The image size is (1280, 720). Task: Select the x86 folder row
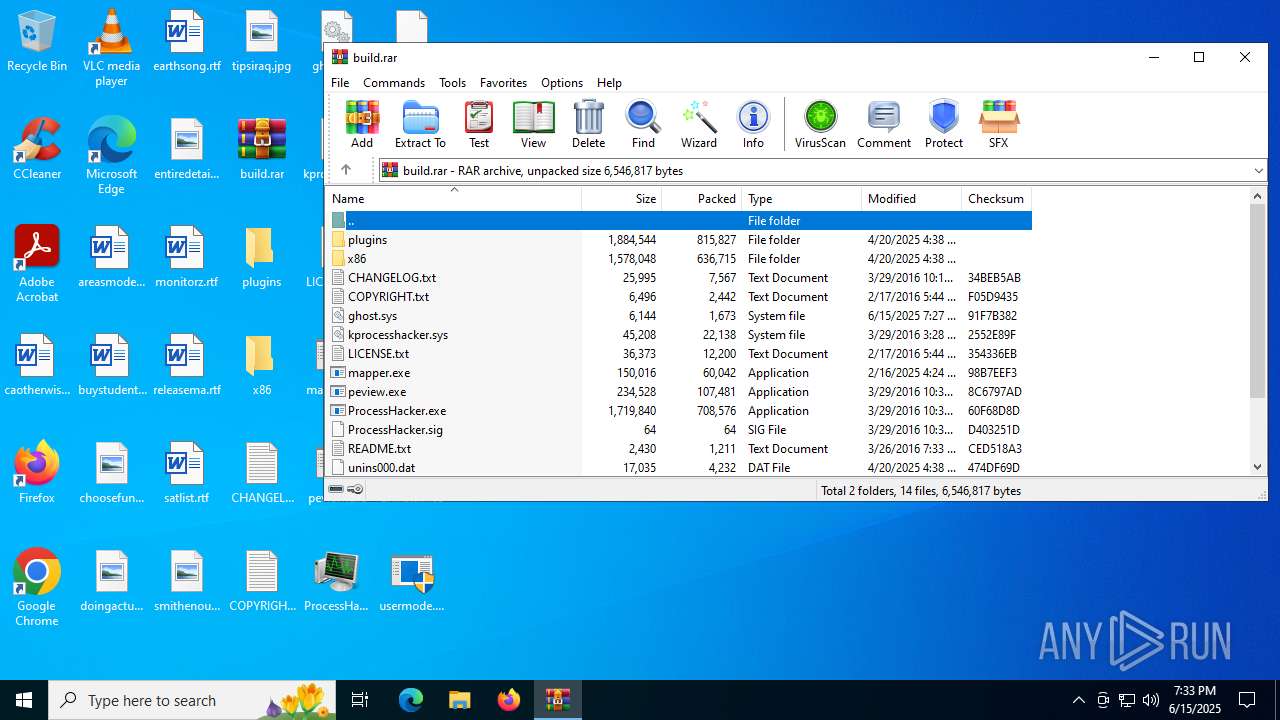coord(680,259)
